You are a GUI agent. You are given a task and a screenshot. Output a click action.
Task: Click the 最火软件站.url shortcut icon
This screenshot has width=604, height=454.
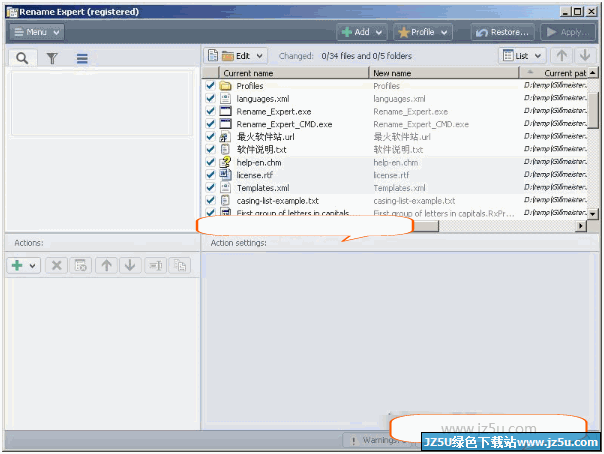coord(225,136)
